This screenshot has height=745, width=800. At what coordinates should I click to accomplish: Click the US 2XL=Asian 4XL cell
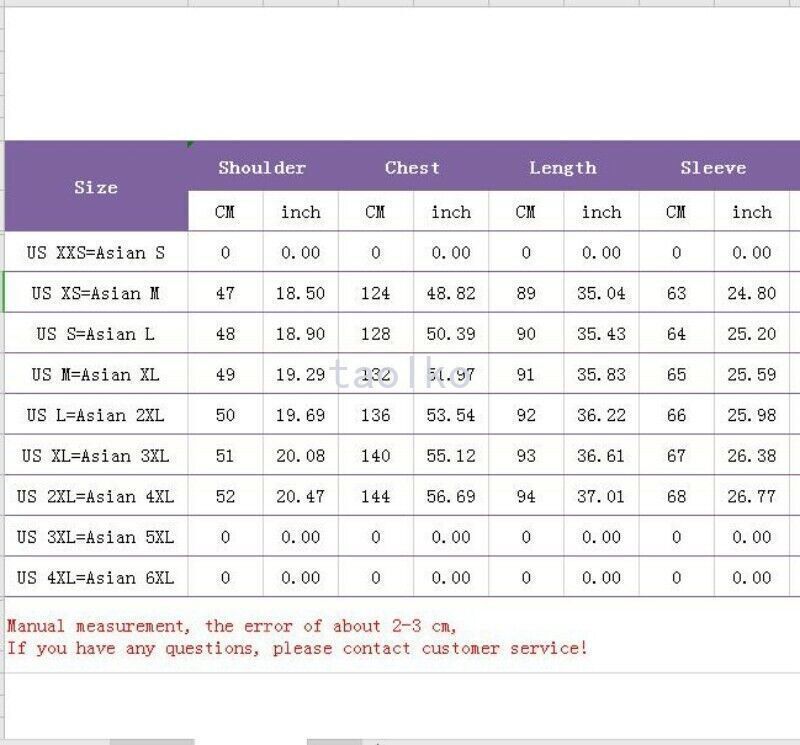[x=96, y=496]
